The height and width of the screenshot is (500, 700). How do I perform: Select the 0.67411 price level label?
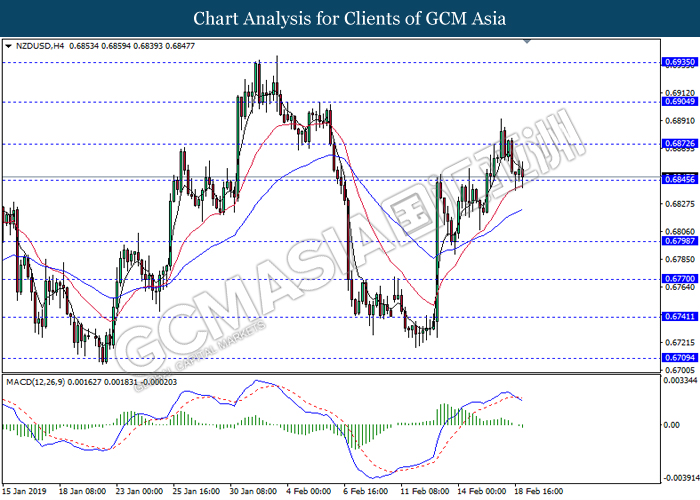(679, 317)
